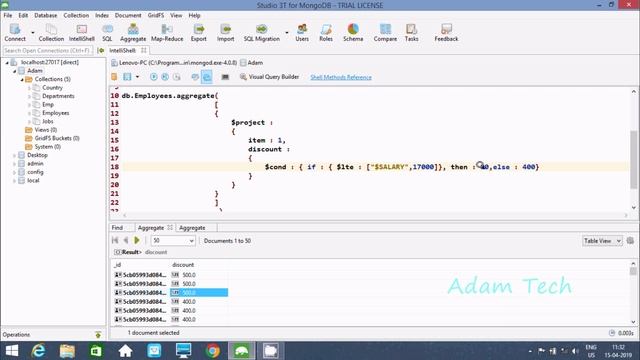The width and height of the screenshot is (640, 360).
Task: Go to next results page green arrow
Action: (x=137, y=240)
